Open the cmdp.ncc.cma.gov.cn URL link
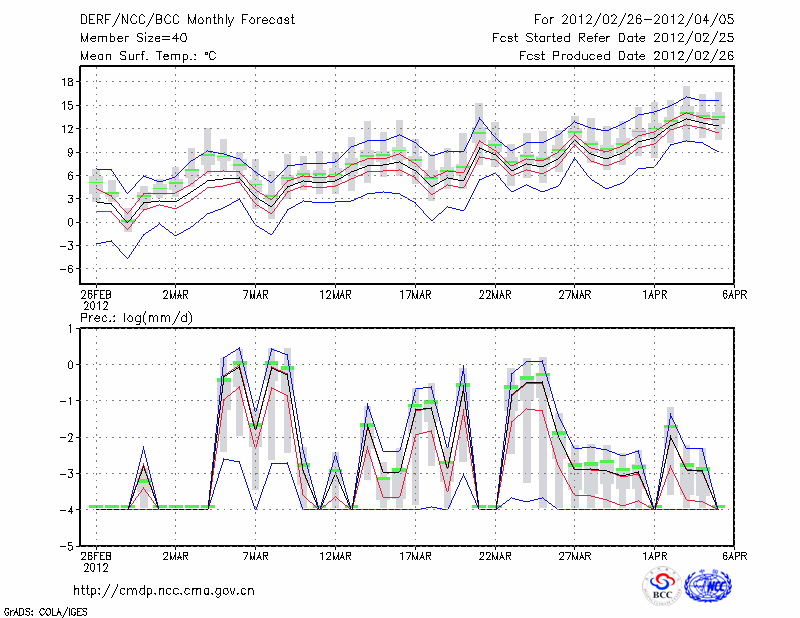Screen dimensions: 800x618 165,591
